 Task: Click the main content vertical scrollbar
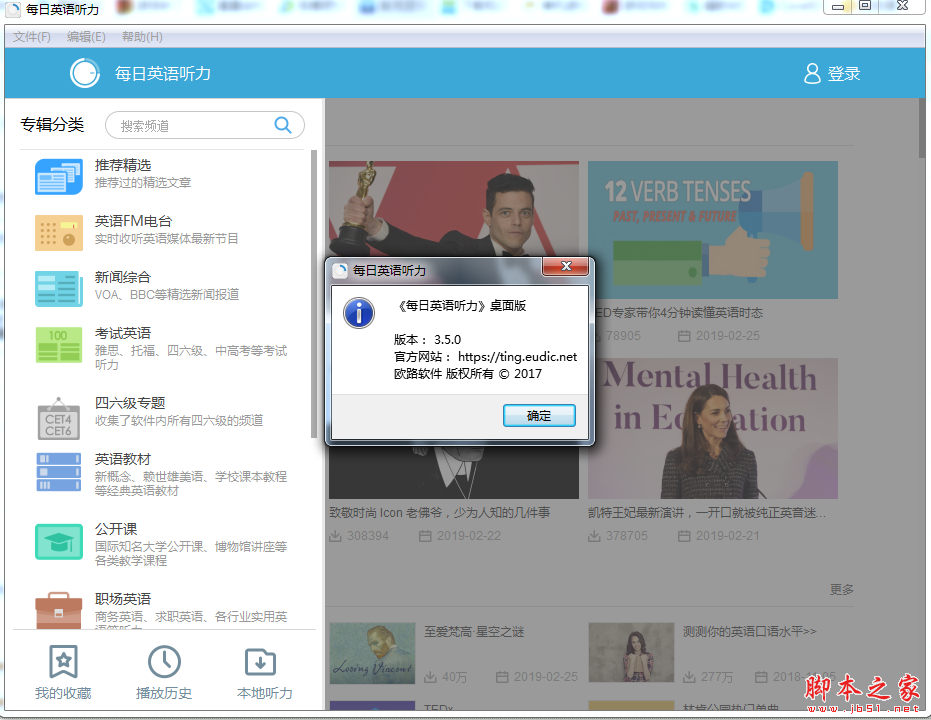point(922,128)
